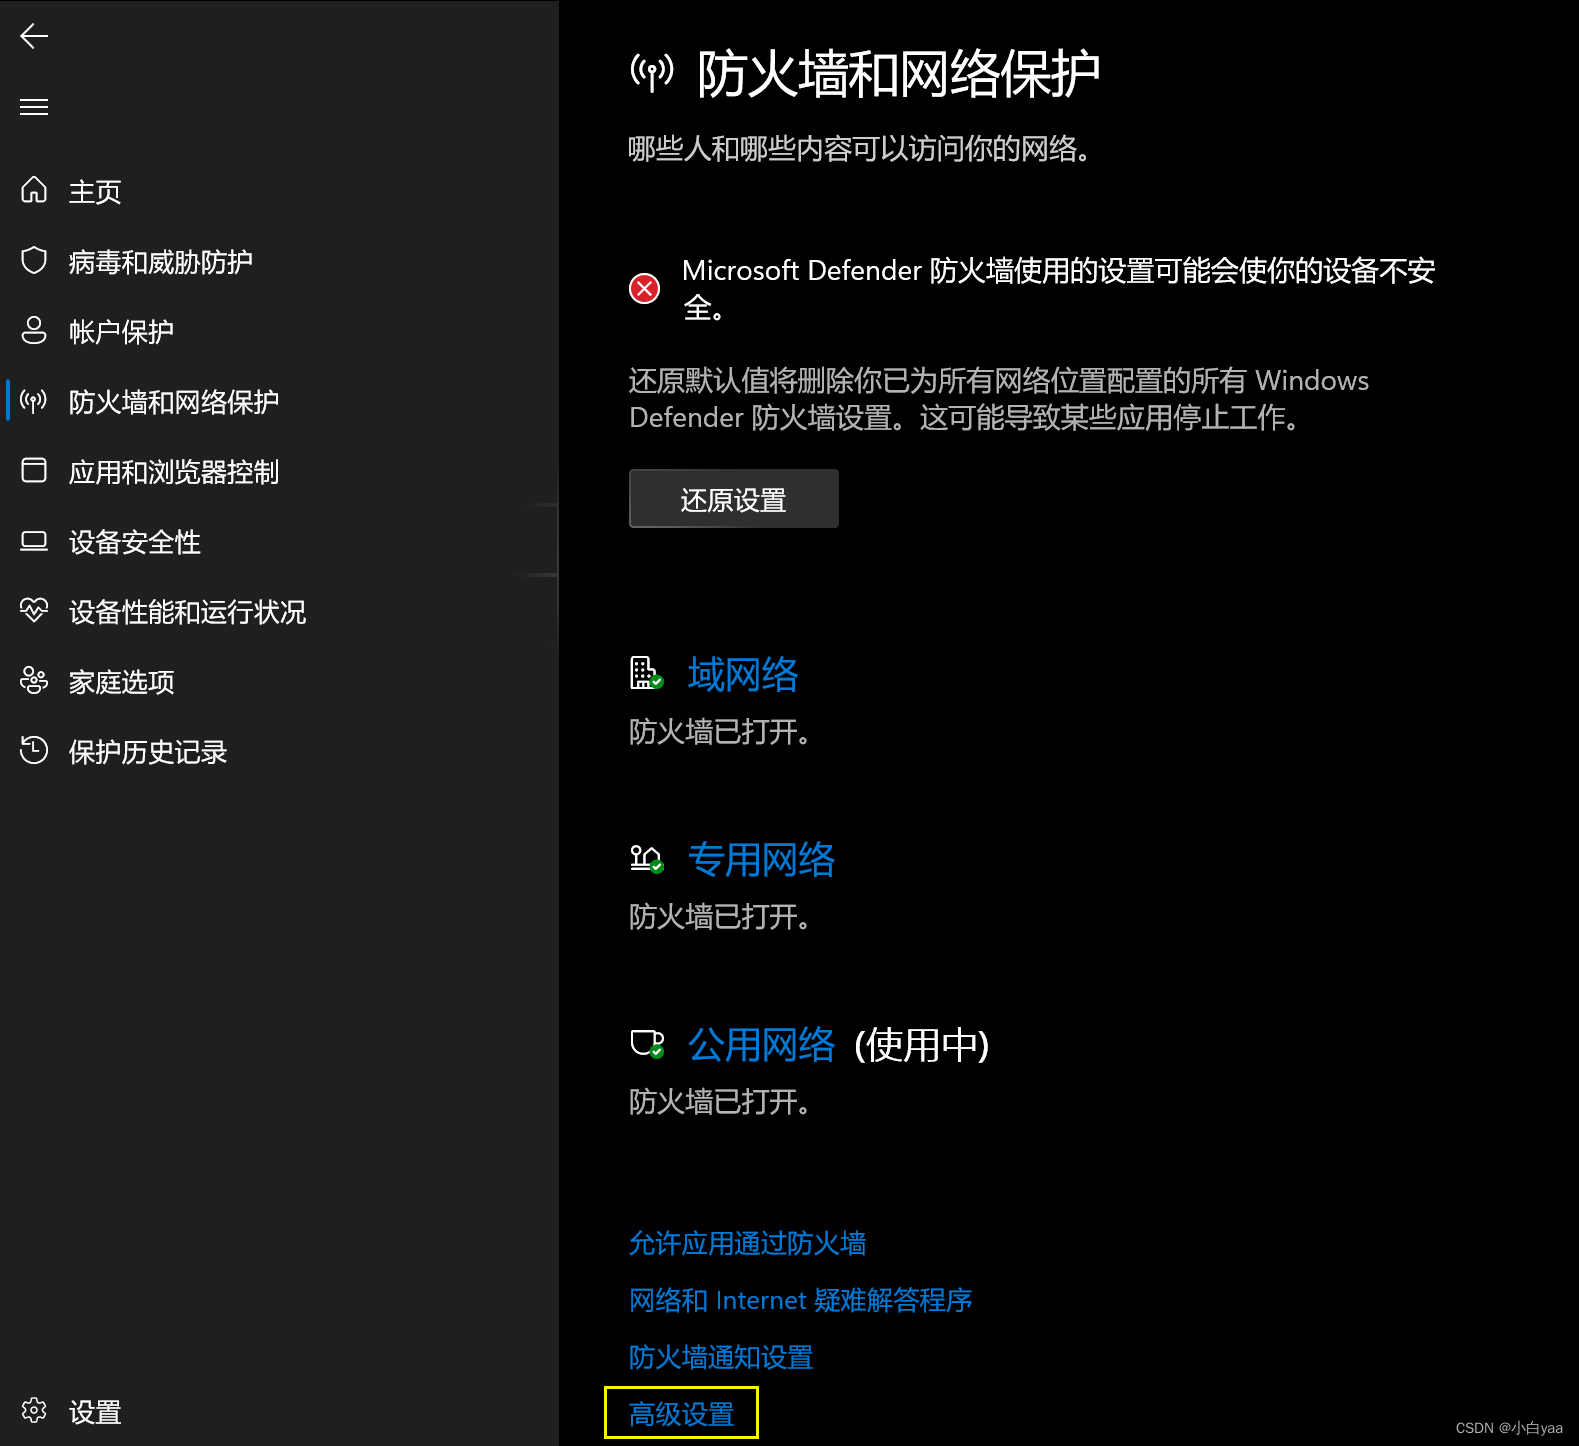Click 防火墙通知设置 link

[x=720, y=1357]
